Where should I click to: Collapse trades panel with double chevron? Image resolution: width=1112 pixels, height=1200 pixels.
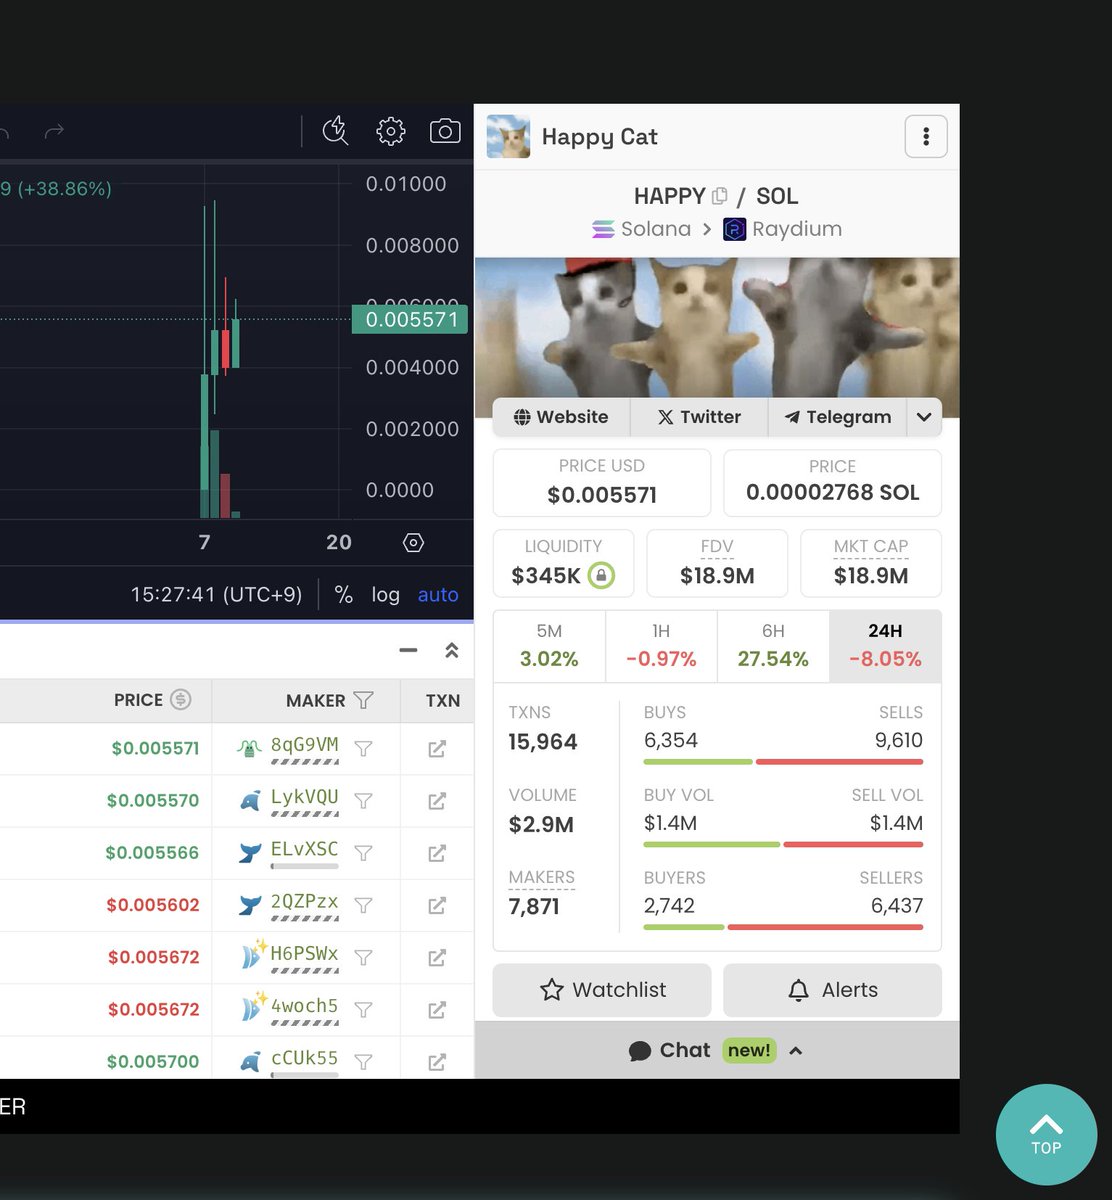[x=452, y=650]
